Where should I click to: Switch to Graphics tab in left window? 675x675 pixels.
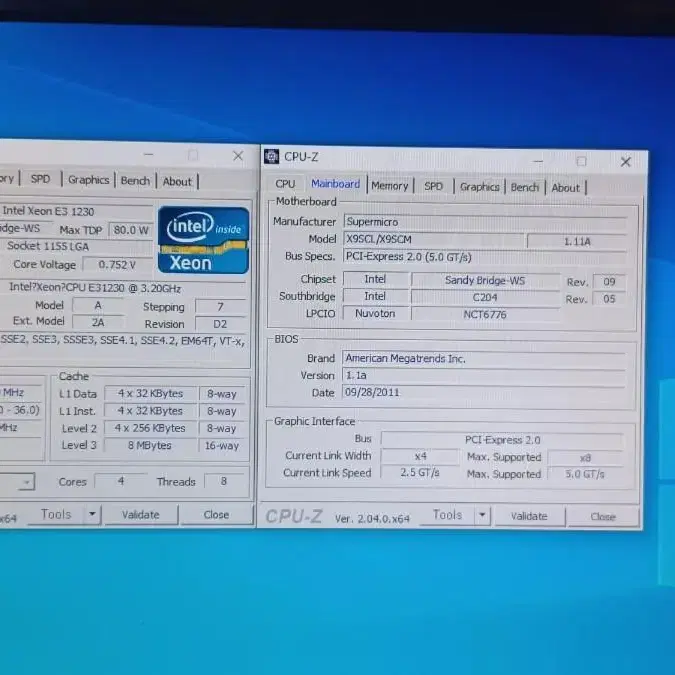[x=88, y=180]
